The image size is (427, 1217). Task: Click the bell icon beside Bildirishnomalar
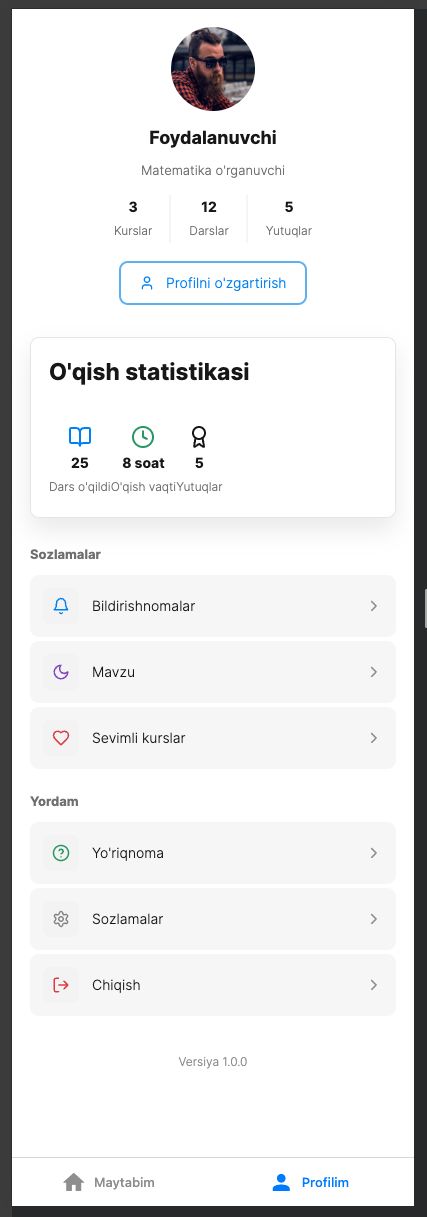click(61, 606)
